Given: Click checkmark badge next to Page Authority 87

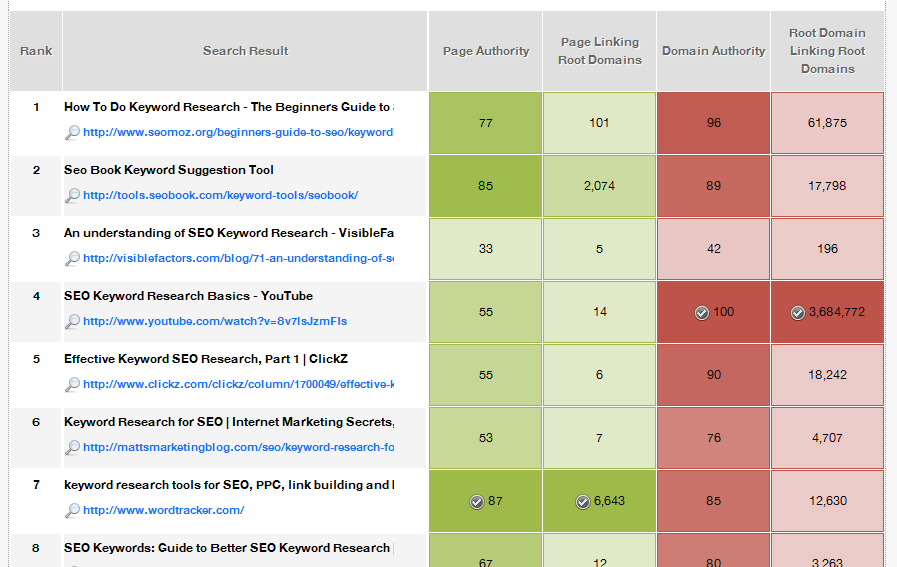Looking at the screenshot, I should (x=477, y=502).
